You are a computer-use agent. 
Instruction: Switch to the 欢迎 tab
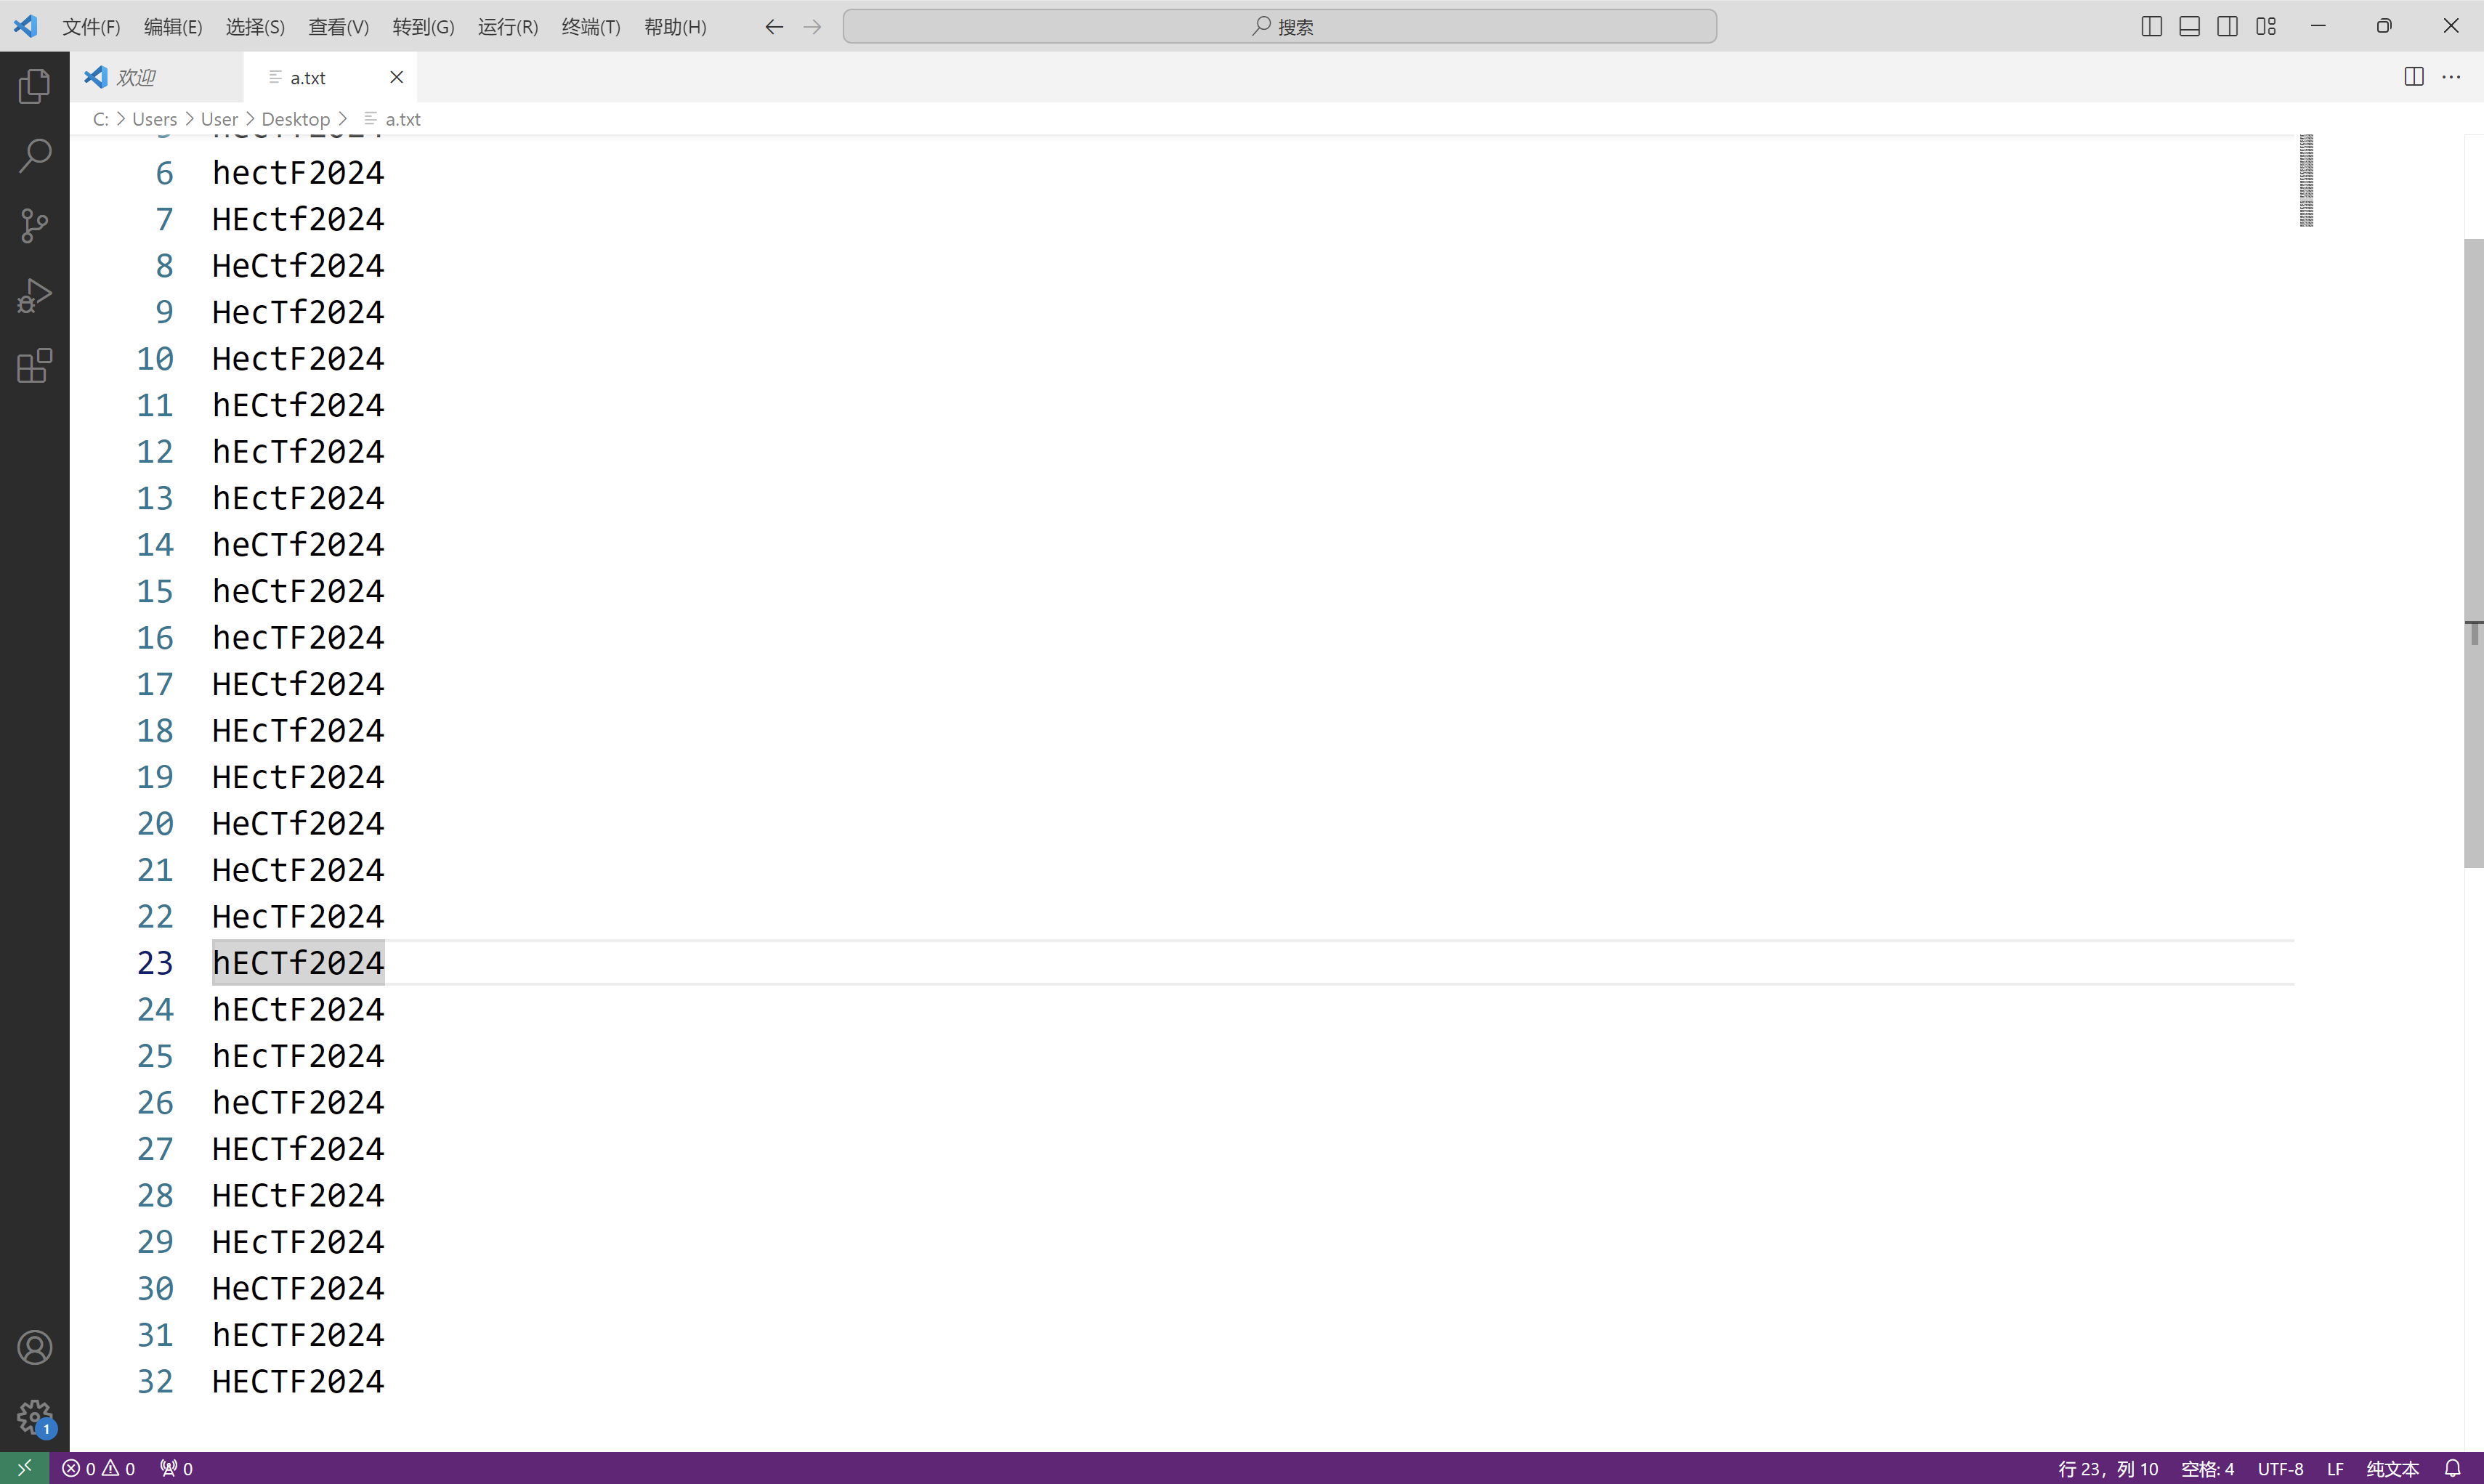[137, 77]
